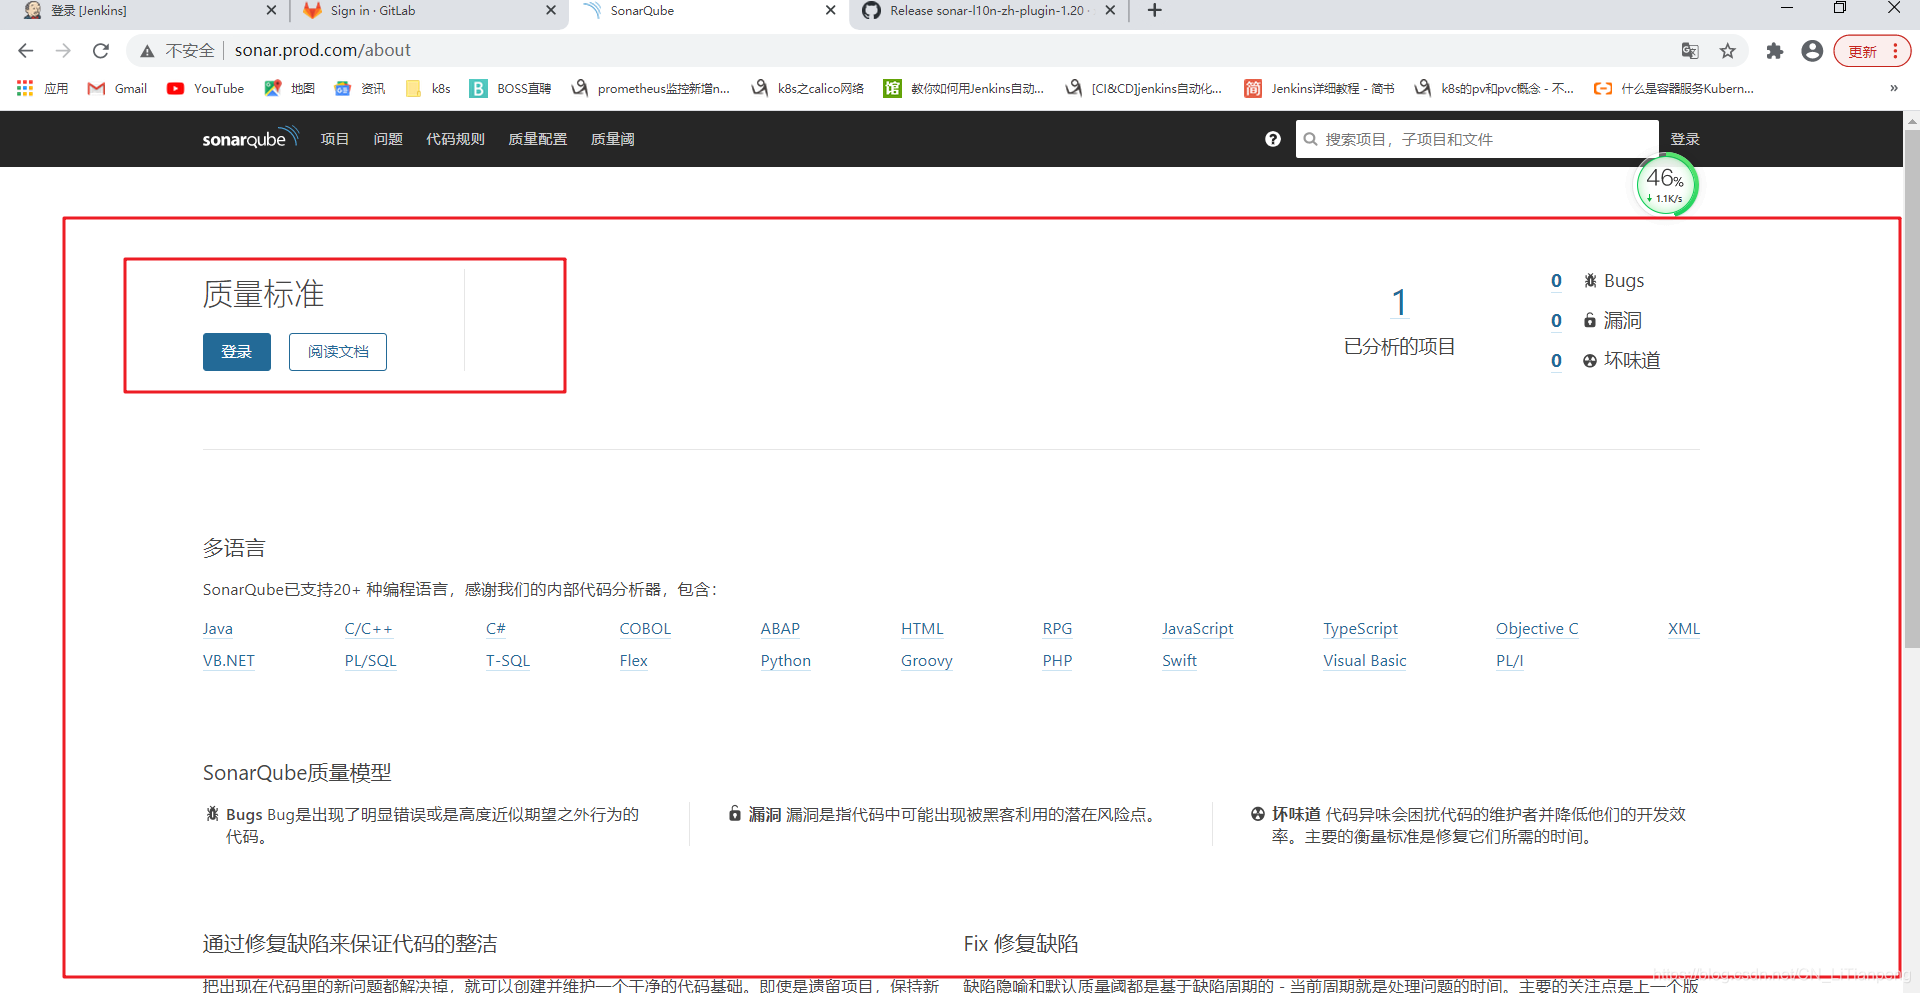
Task: Close the Jenkins login tab
Action: [x=271, y=11]
